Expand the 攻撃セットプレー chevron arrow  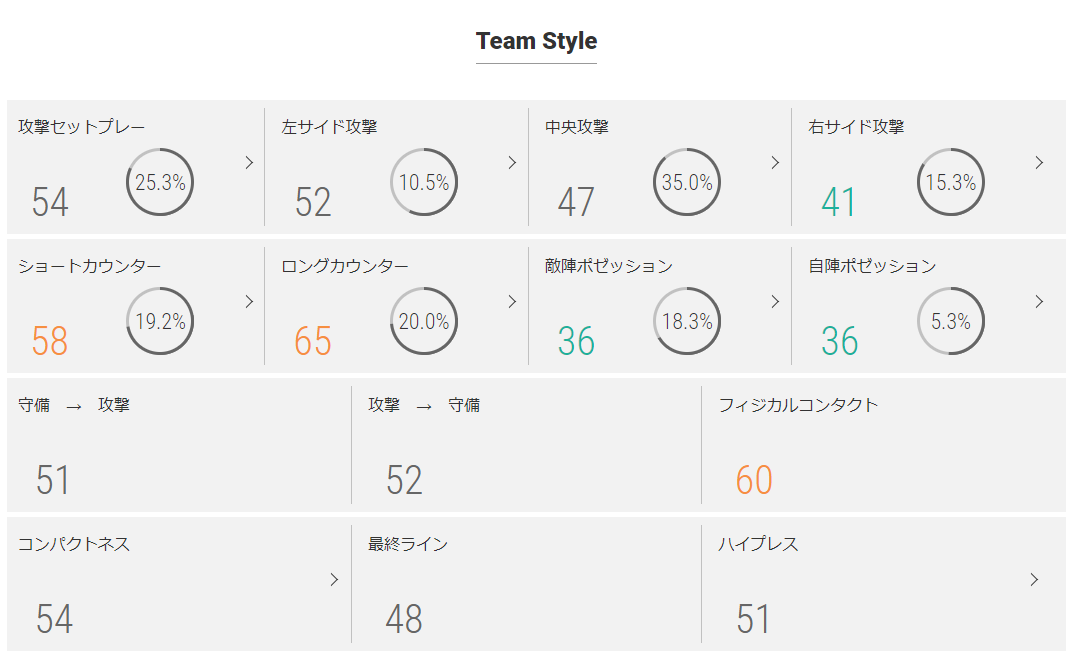coord(249,163)
